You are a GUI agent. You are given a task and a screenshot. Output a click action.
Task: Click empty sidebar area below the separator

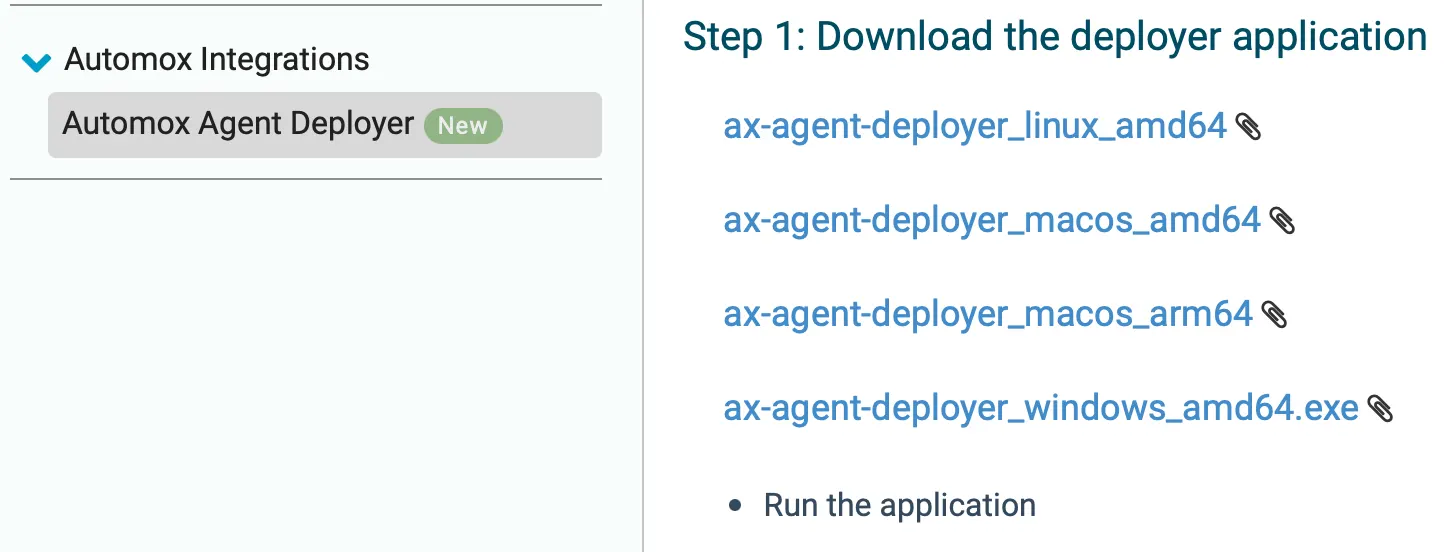(x=306, y=360)
